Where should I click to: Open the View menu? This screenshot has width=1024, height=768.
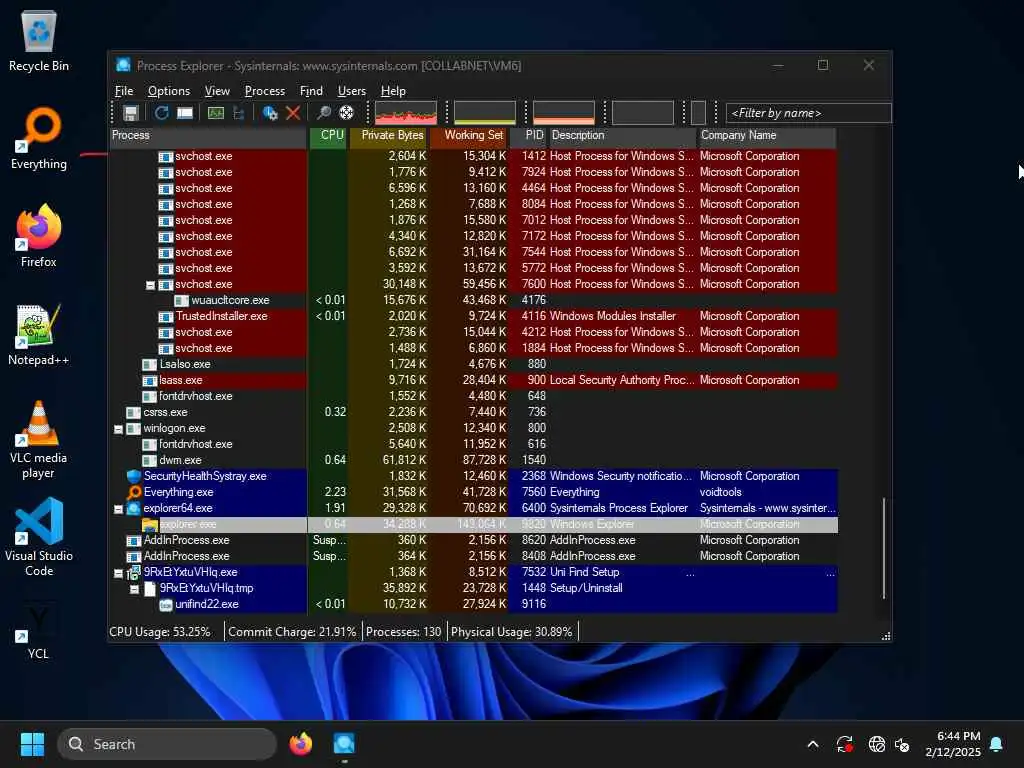(x=217, y=91)
